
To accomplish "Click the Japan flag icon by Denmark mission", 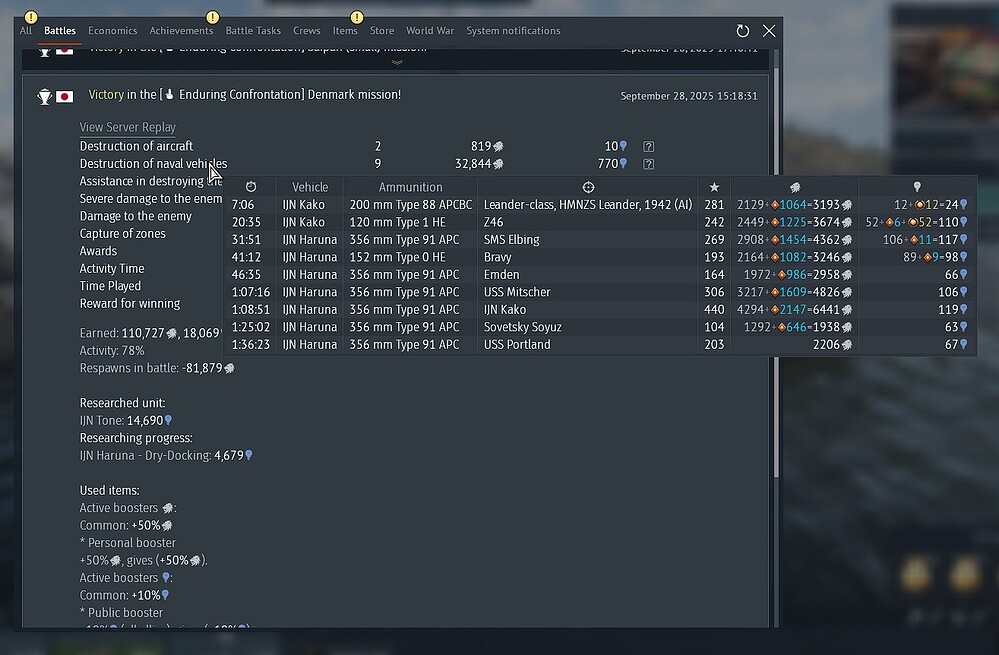I will point(64,97).
